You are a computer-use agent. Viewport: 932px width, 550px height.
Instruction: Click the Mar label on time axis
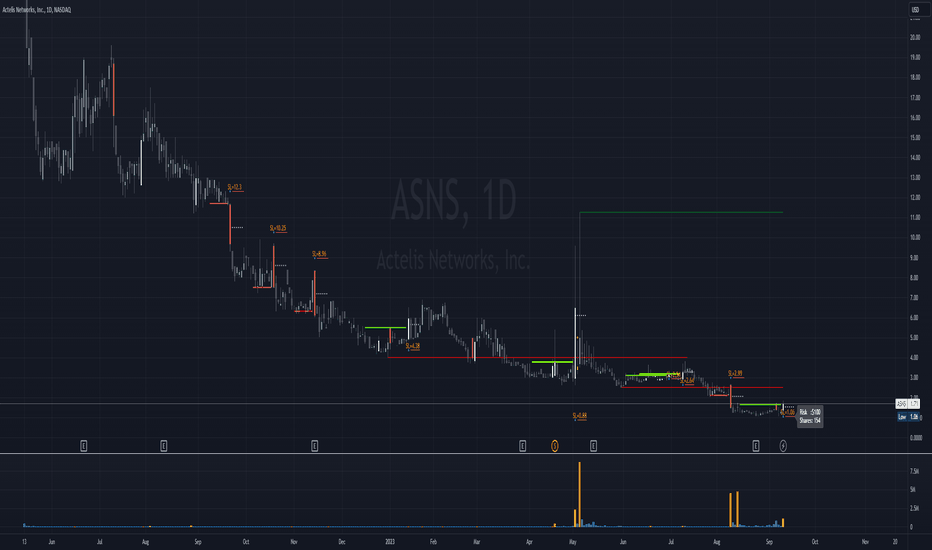pyautogui.click(x=476, y=542)
